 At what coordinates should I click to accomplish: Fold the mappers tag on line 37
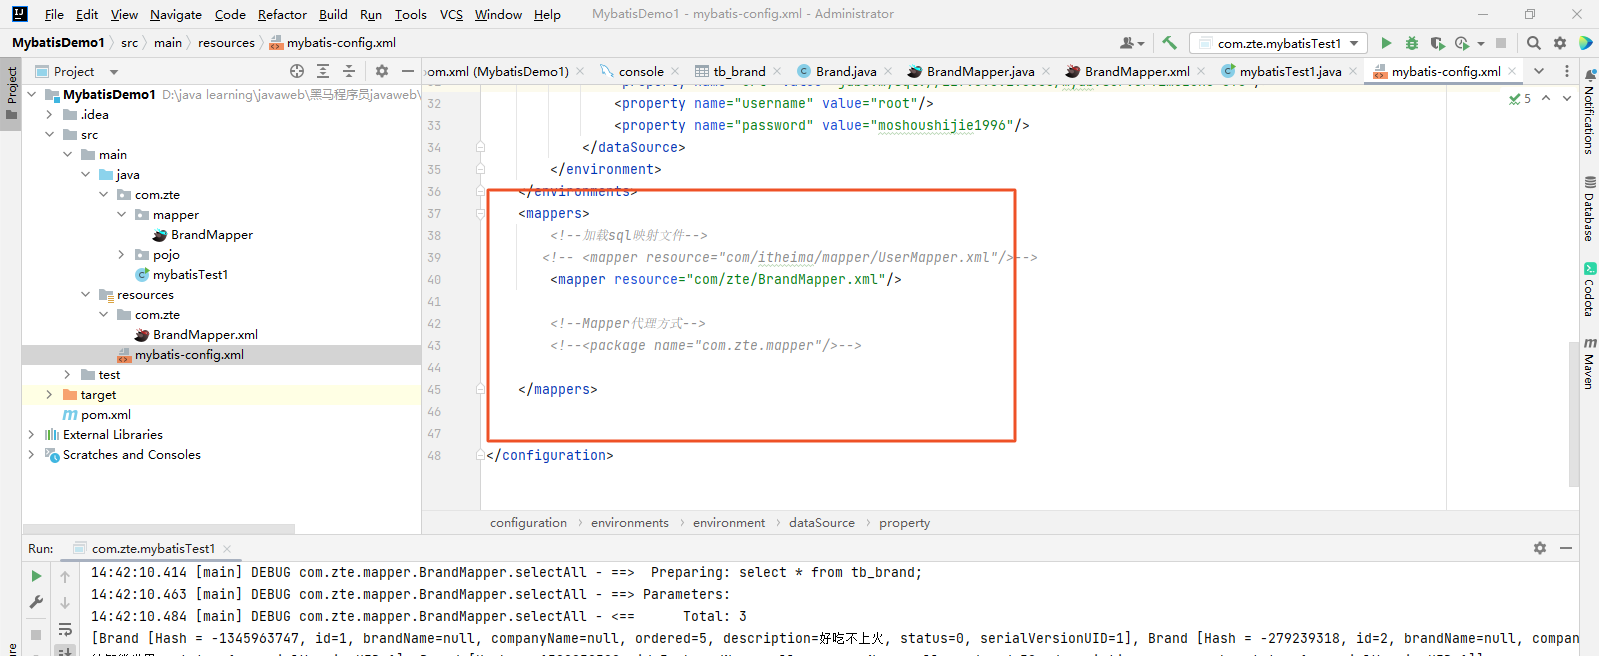480,213
